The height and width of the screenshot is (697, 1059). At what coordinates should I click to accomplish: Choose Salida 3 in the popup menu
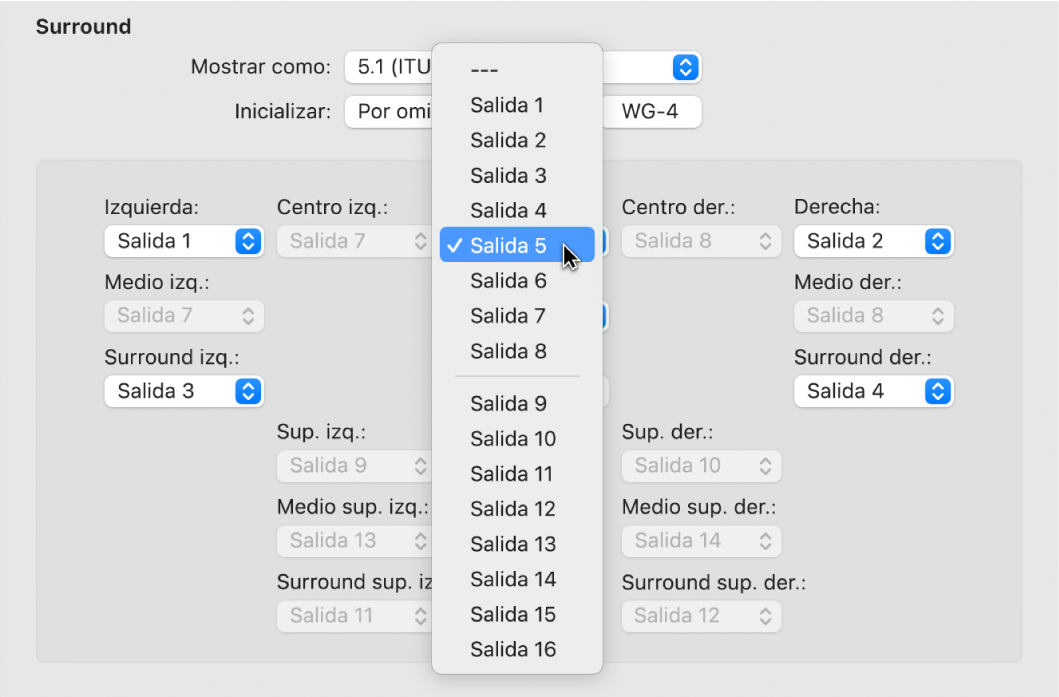(507, 176)
